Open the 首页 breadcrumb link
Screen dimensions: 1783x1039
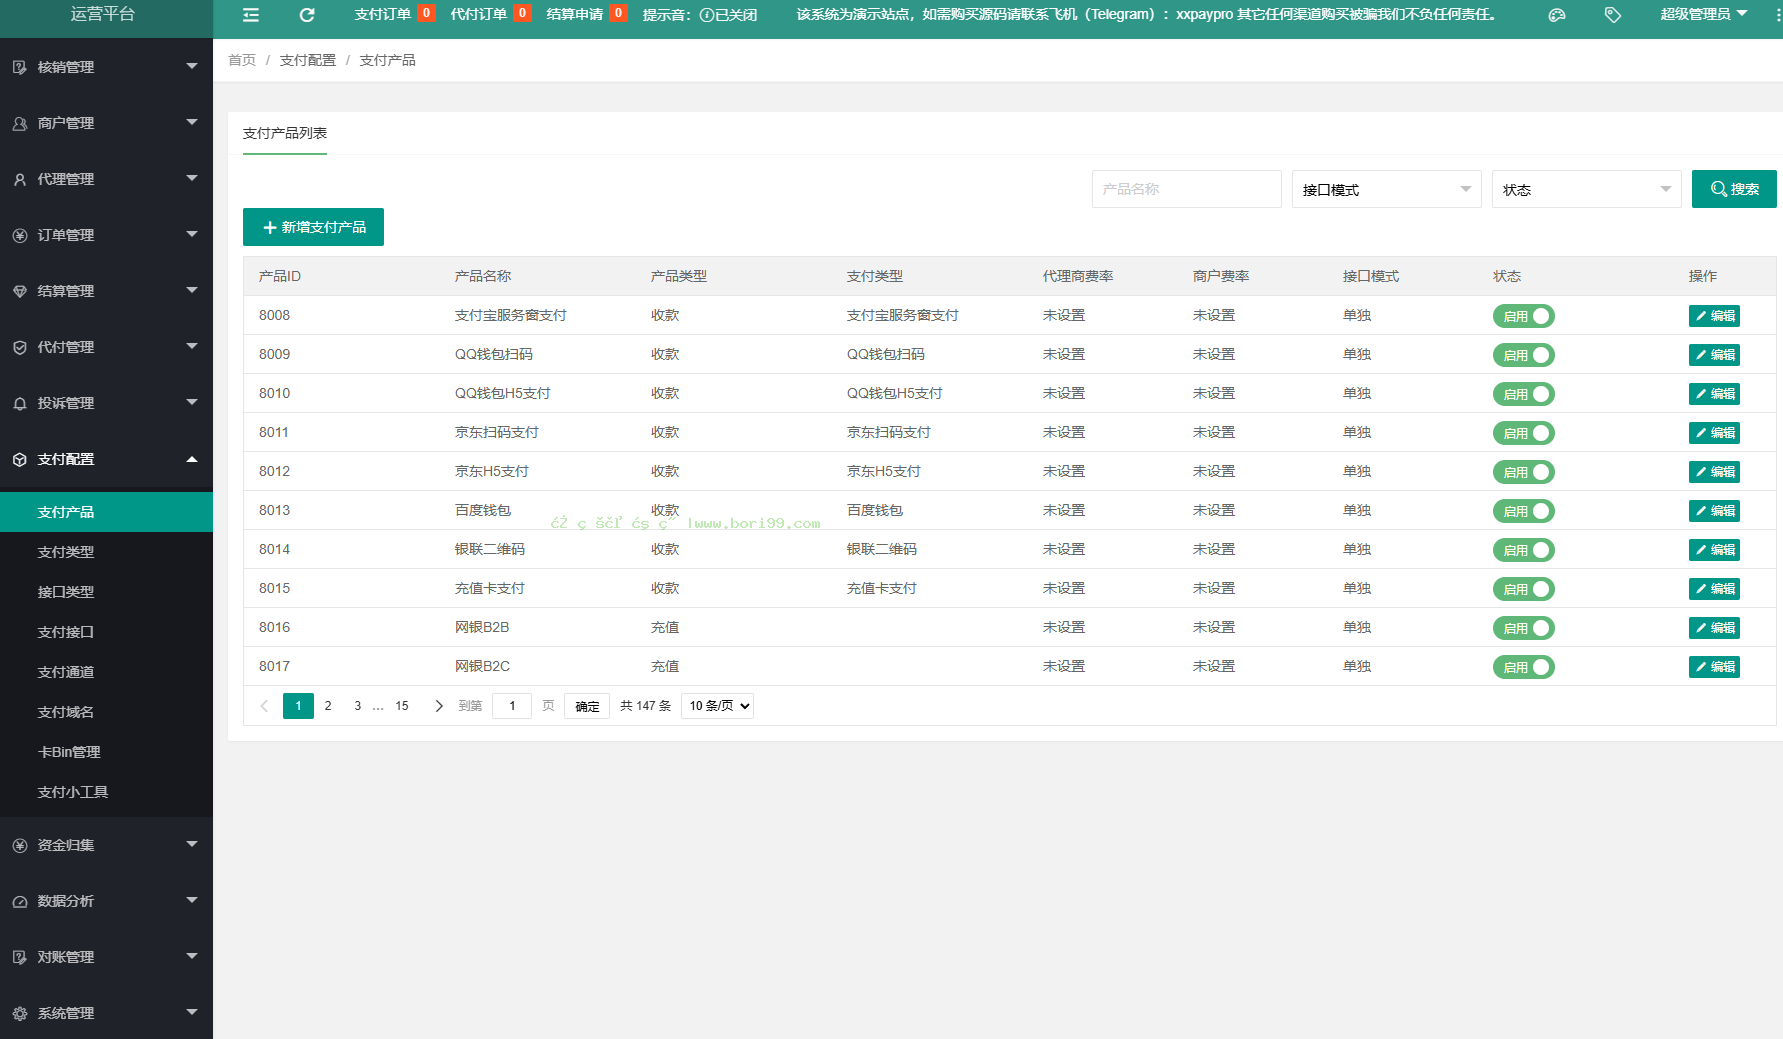pyautogui.click(x=242, y=60)
